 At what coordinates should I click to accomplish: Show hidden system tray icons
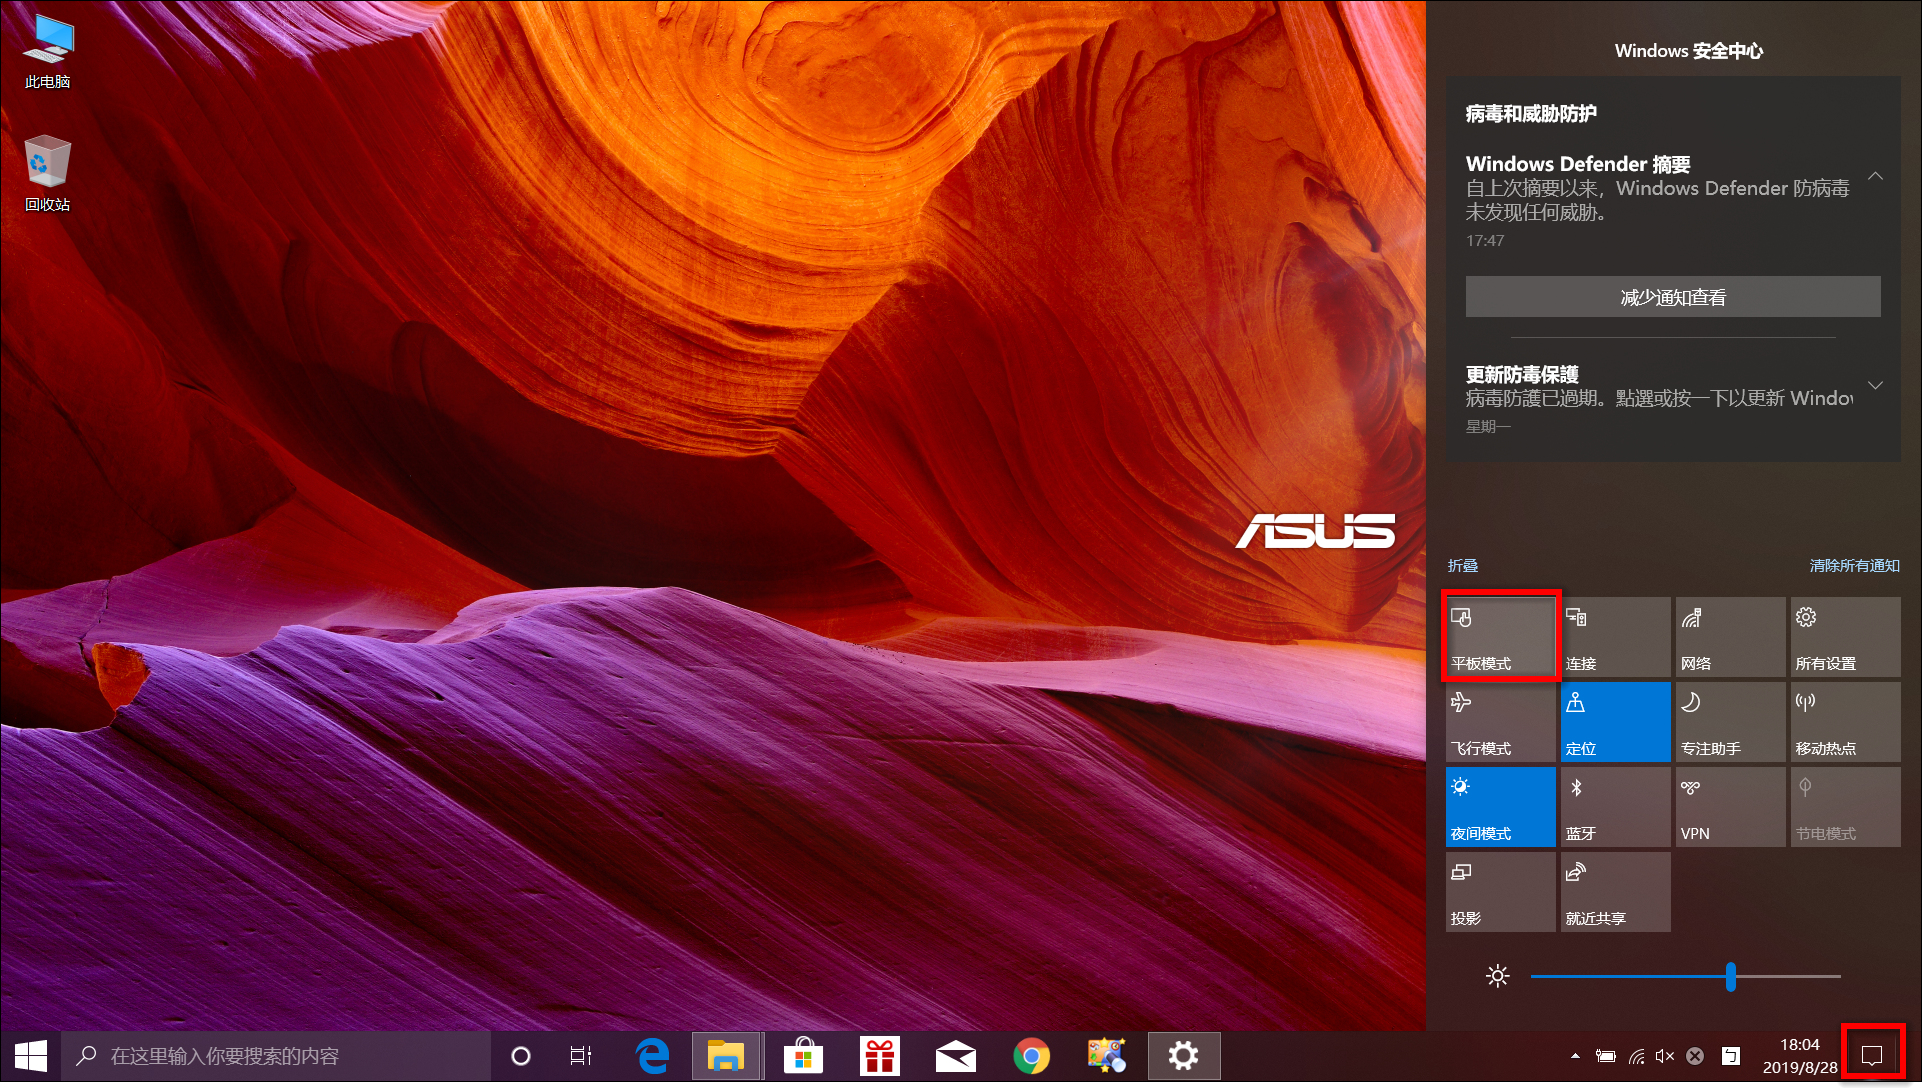click(x=1575, y=1056)
